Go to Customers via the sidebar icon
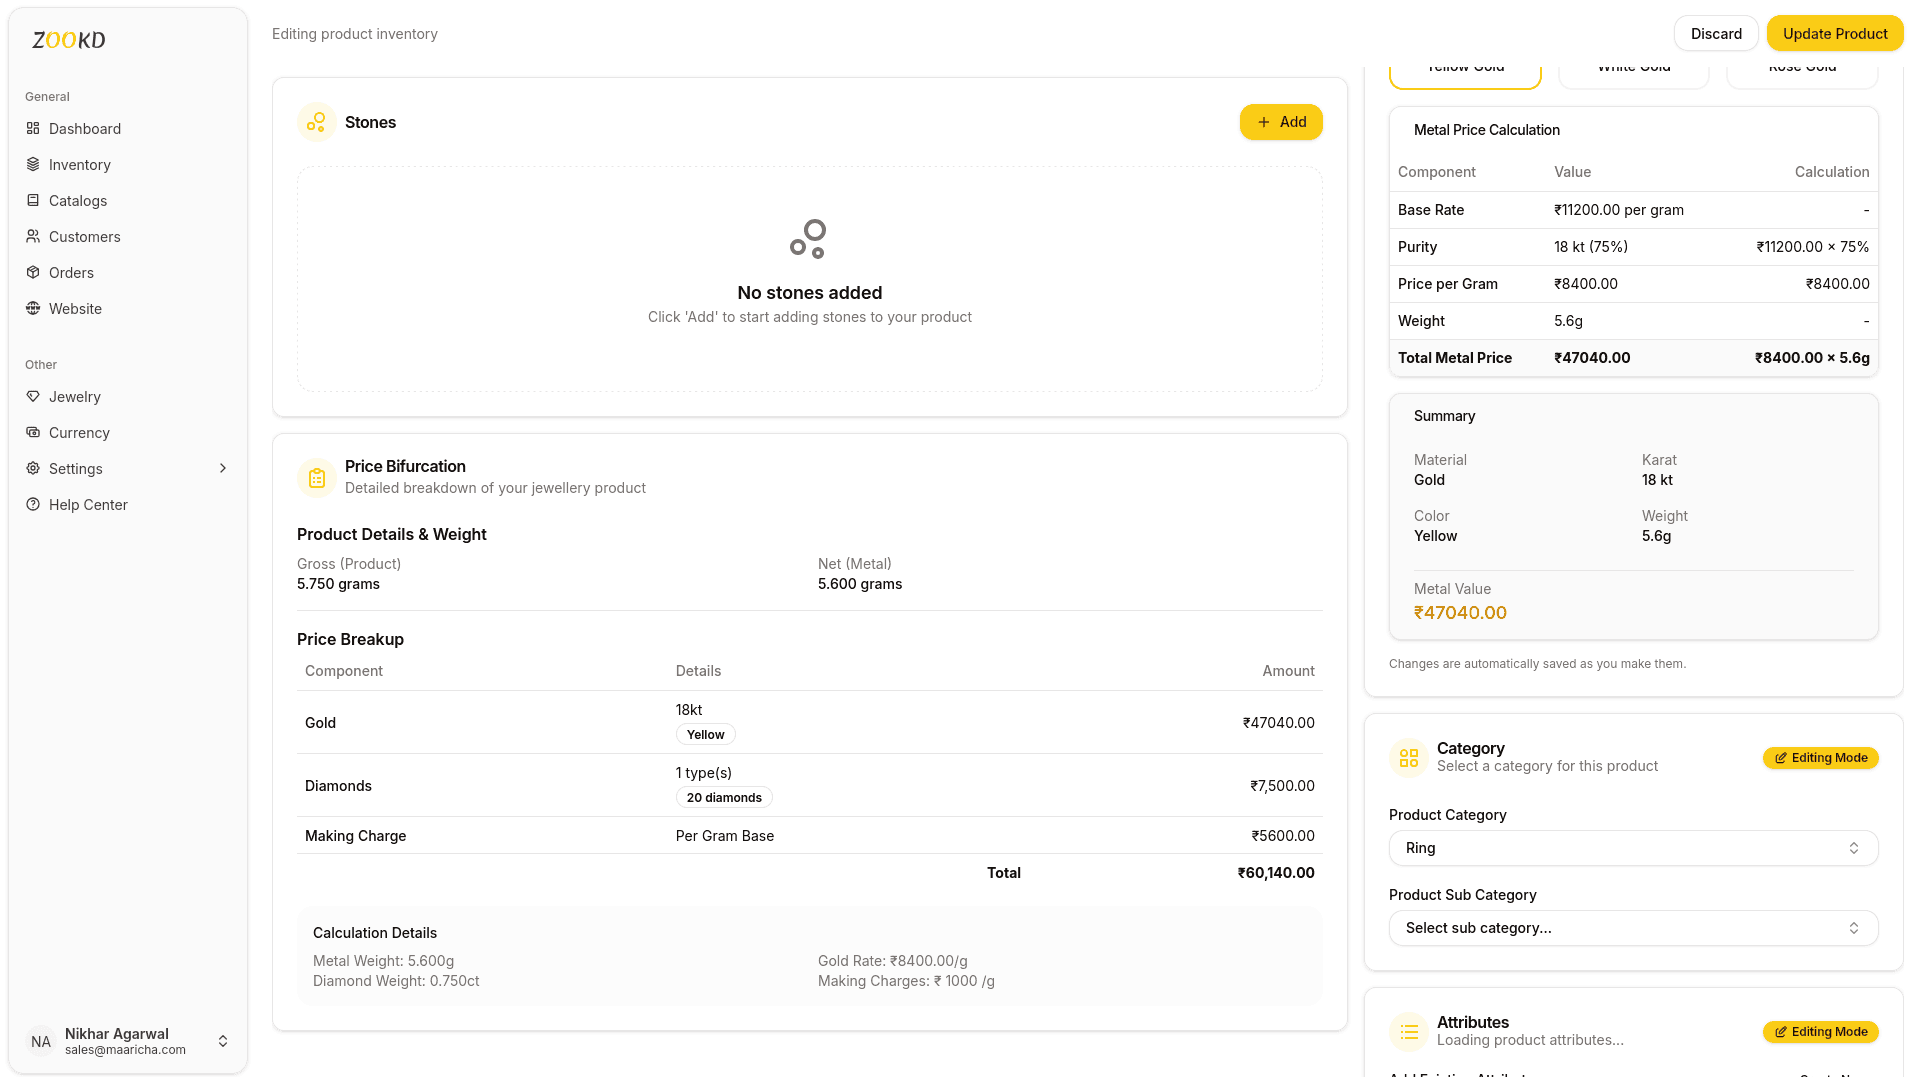Viewport: 1920px width, 1077px height. pos(84,236)
